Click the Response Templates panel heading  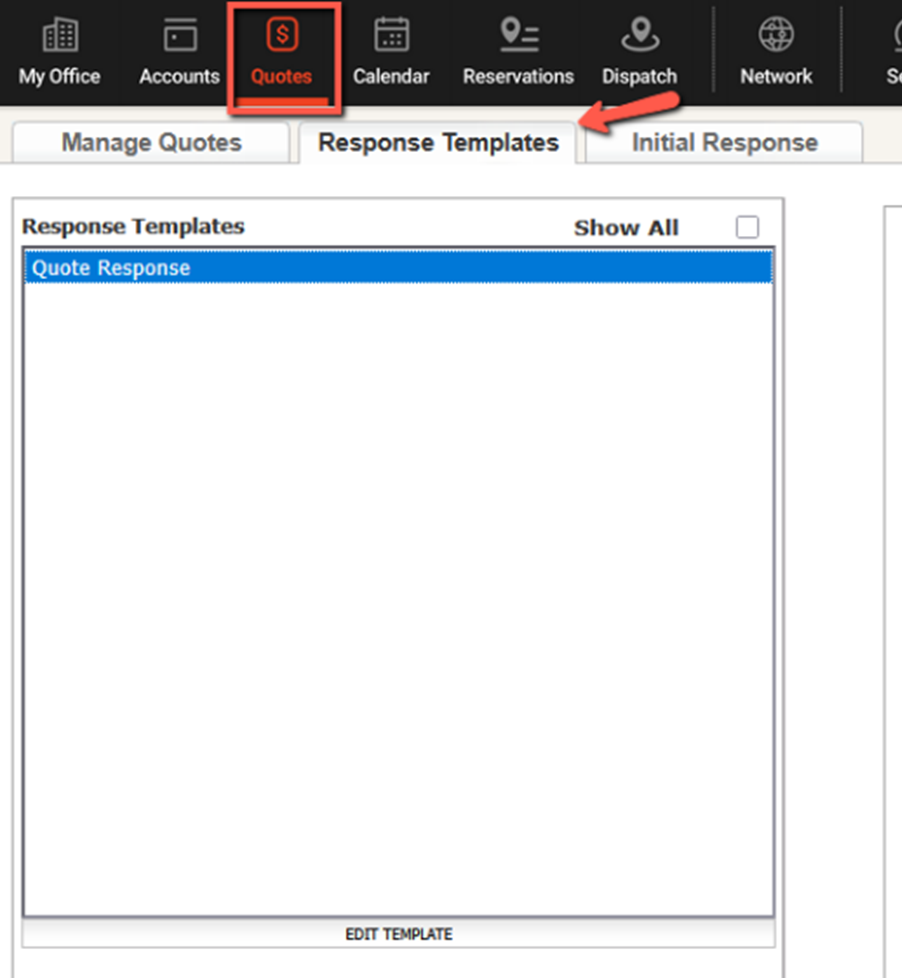coord(133,227)
